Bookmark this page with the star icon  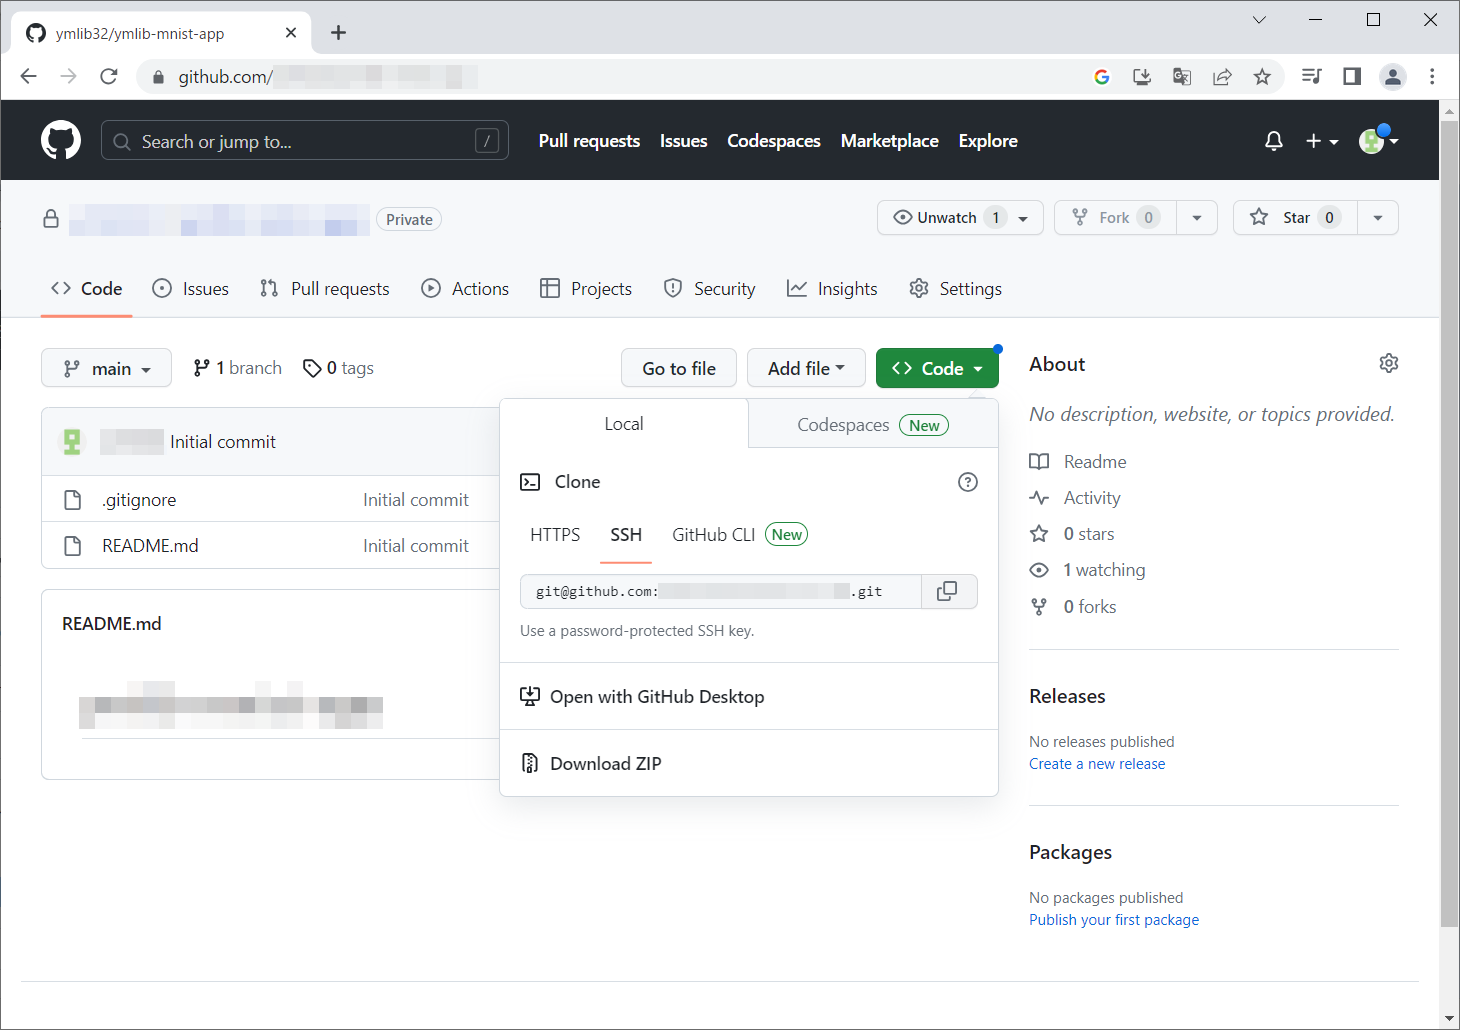pos(1262,77)
